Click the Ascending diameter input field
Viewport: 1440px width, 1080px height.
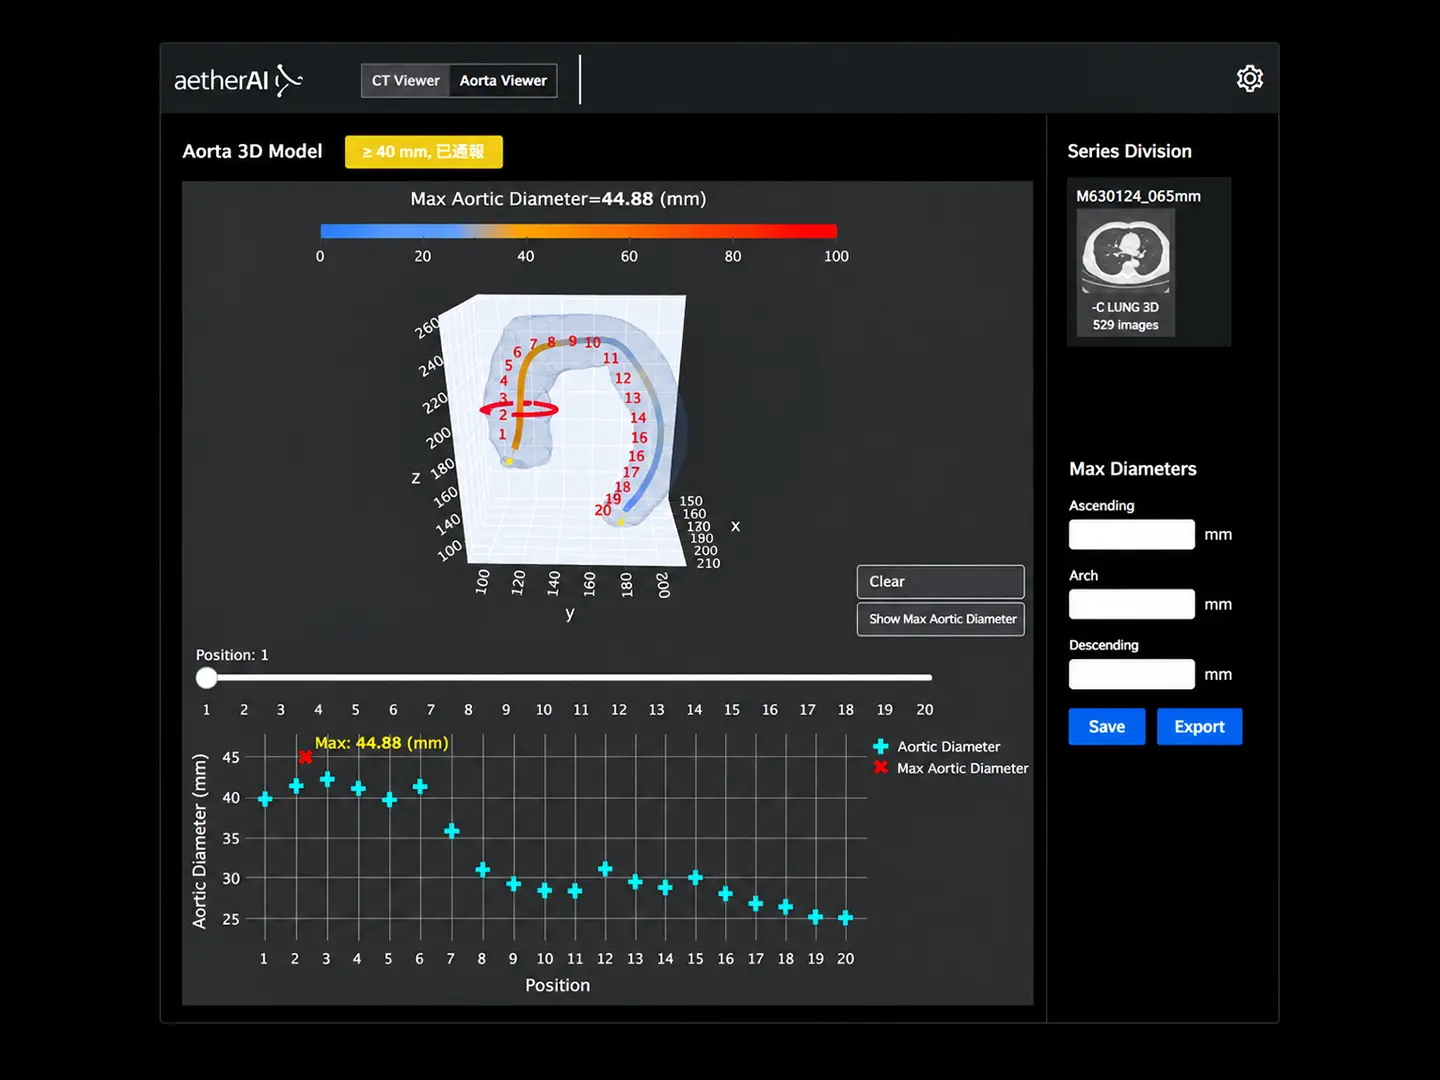(1132, 534)
